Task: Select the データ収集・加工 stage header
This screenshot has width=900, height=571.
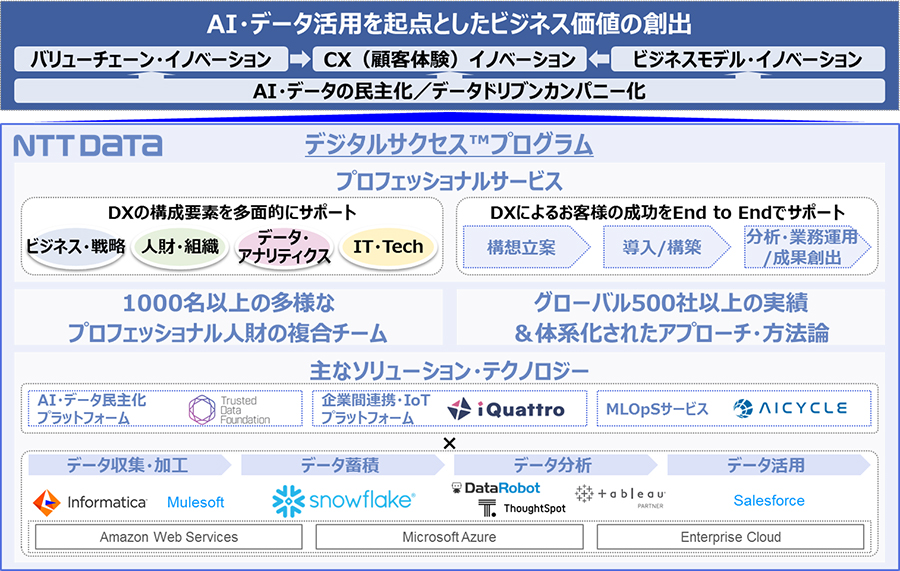Action: coord(130,465)
